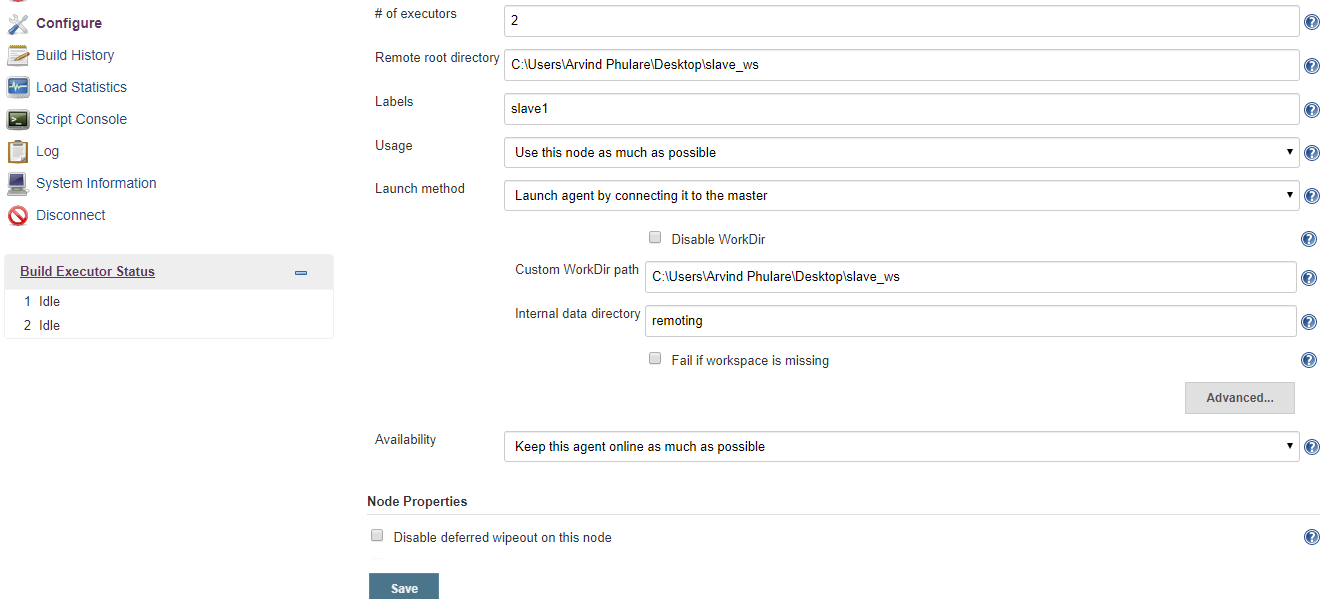The image size is (1335, 599).
Task: Go to System Information menu item
Action: coord(96,183)
